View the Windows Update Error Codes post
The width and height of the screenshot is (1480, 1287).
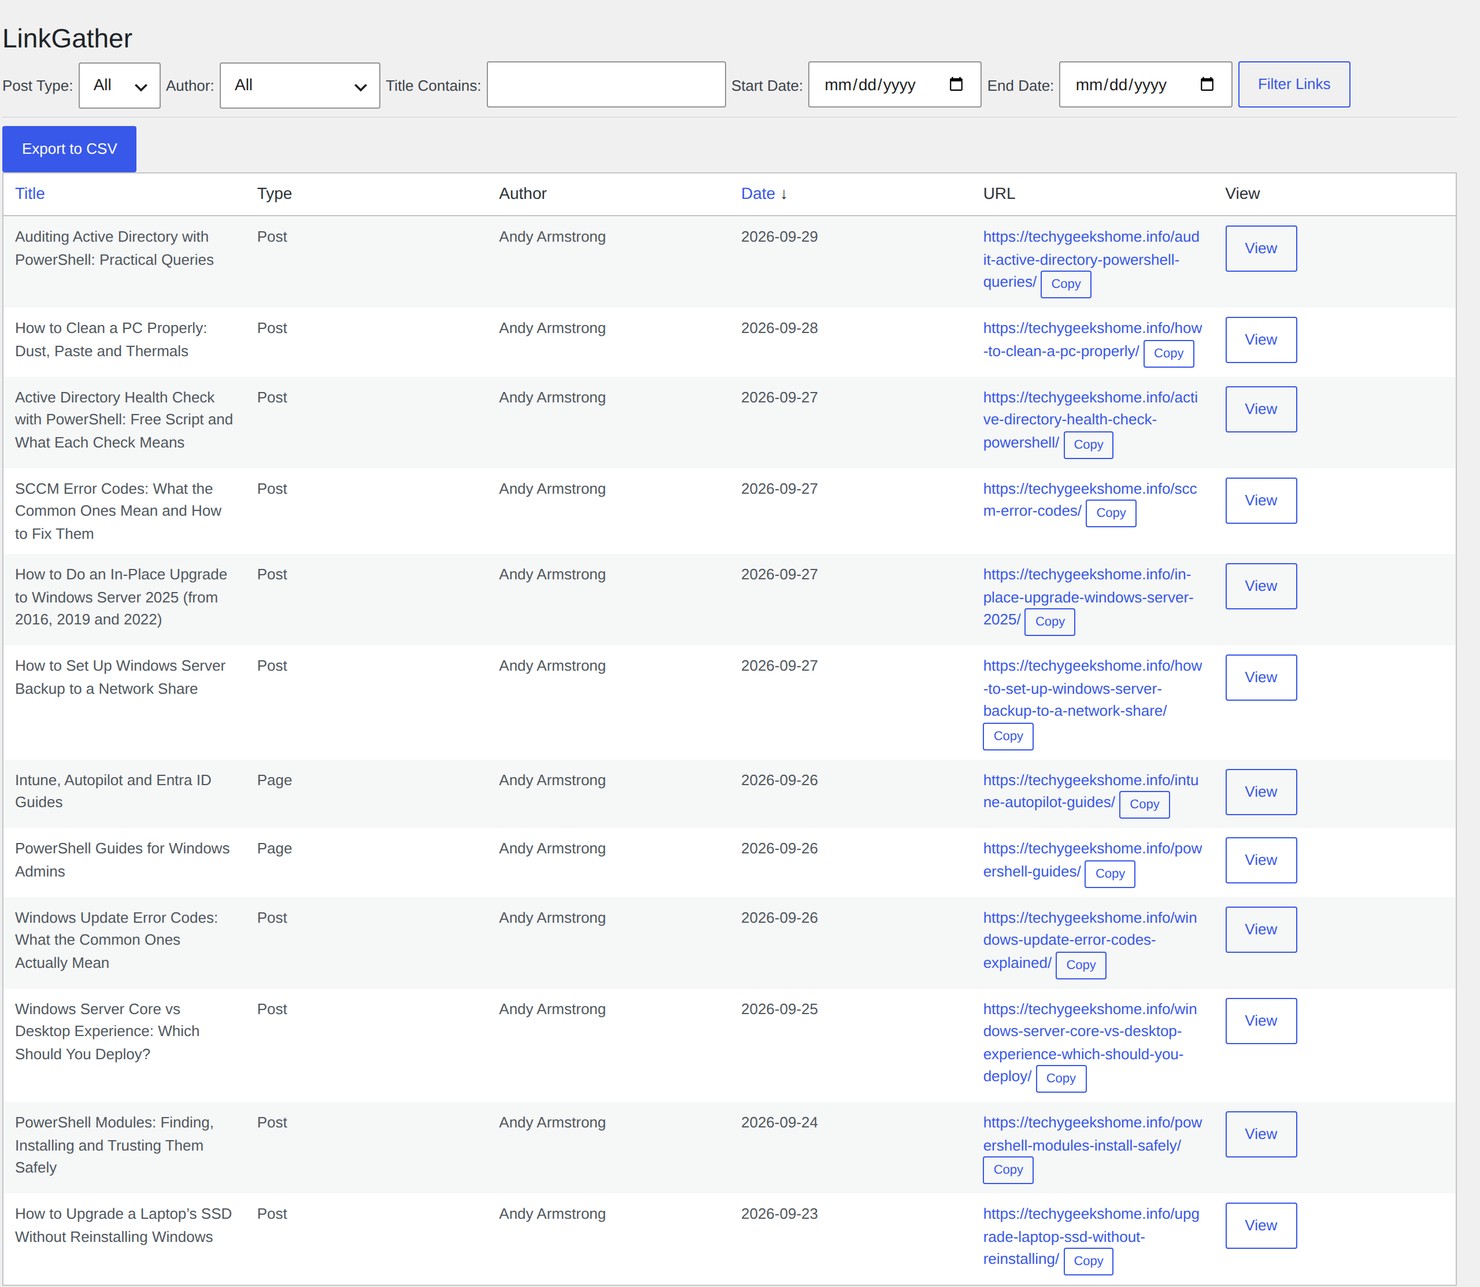point(1261,929)
